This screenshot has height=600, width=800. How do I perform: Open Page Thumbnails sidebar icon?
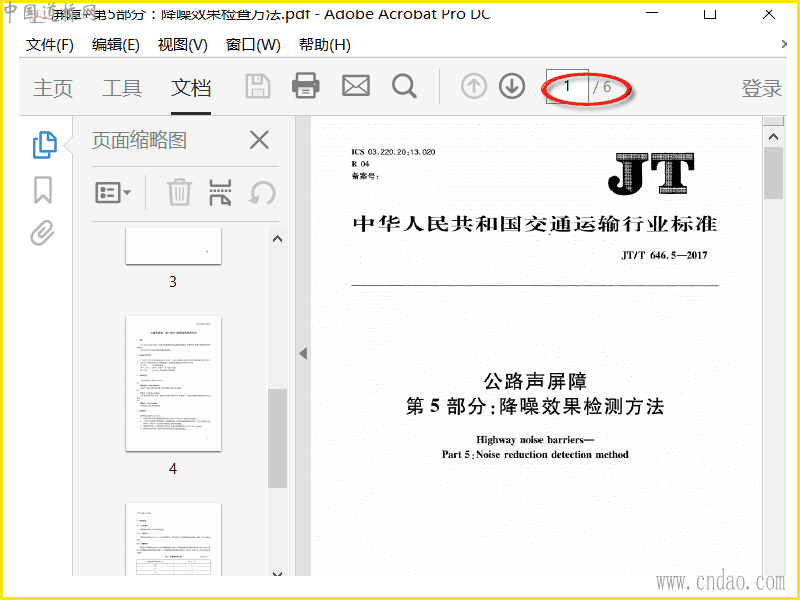pos(45,145)
